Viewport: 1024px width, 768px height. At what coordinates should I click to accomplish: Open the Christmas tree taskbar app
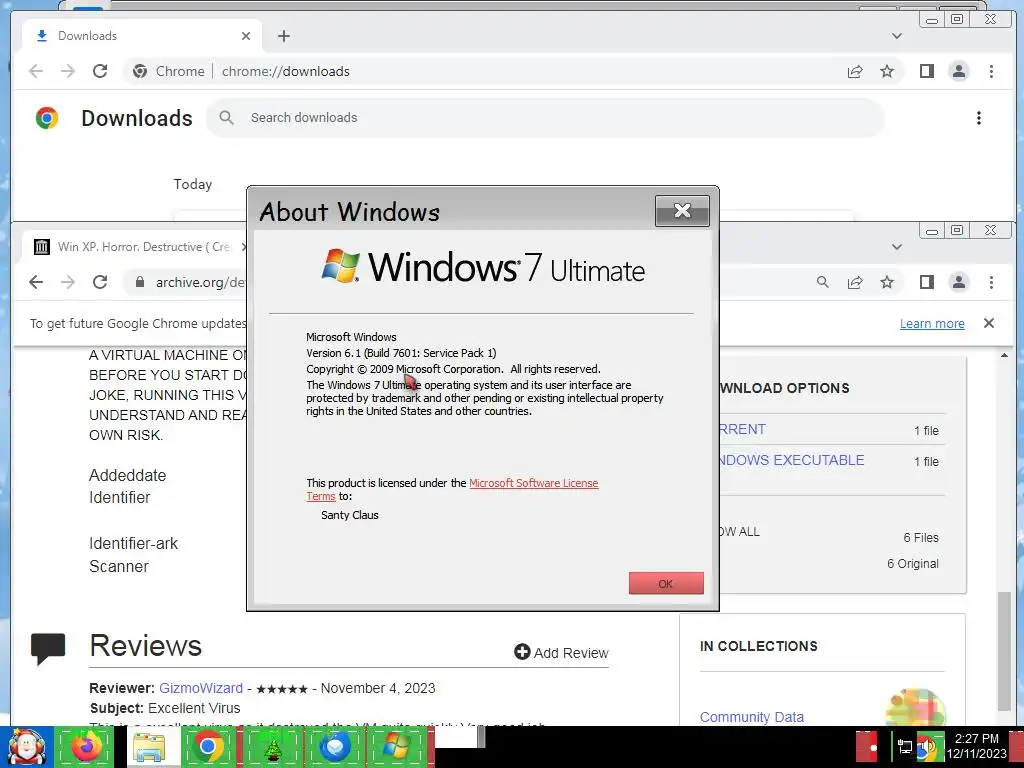(272, 746)
